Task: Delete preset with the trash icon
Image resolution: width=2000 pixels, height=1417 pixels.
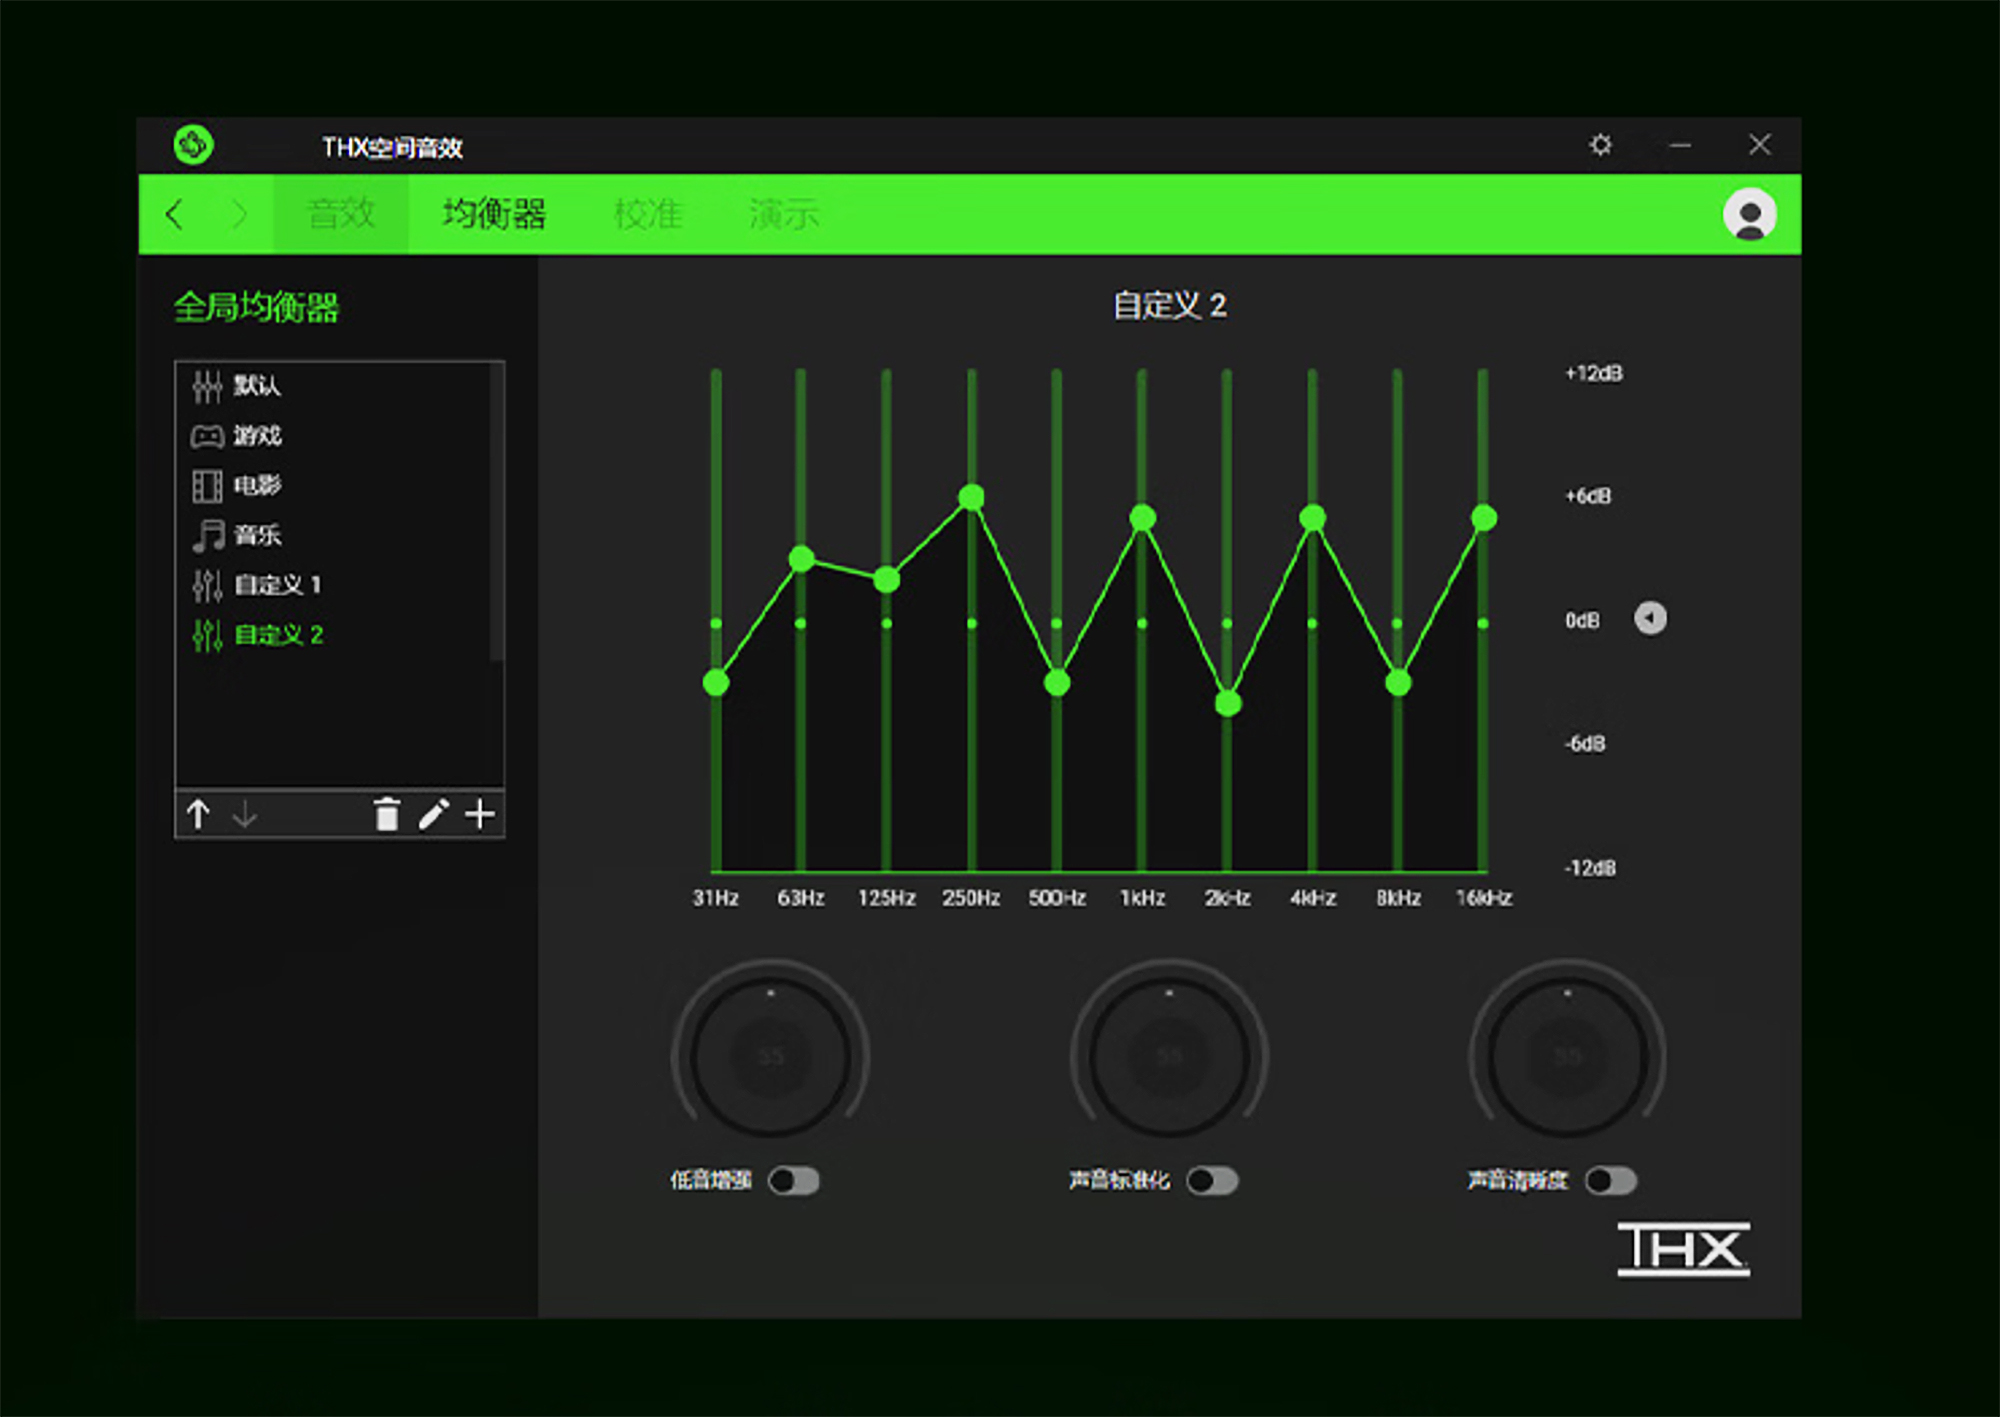Action: click(387, 814)
